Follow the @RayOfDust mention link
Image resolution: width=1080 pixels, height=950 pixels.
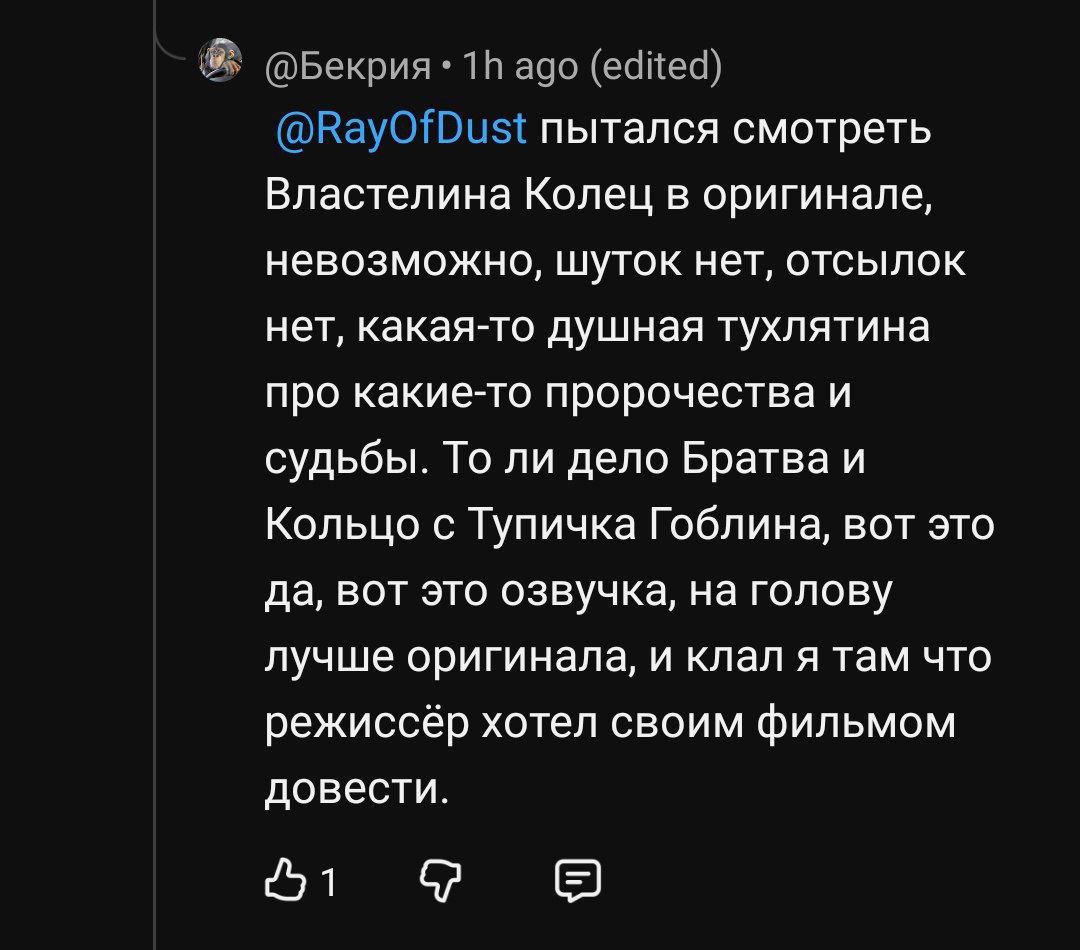pos(401,131)
